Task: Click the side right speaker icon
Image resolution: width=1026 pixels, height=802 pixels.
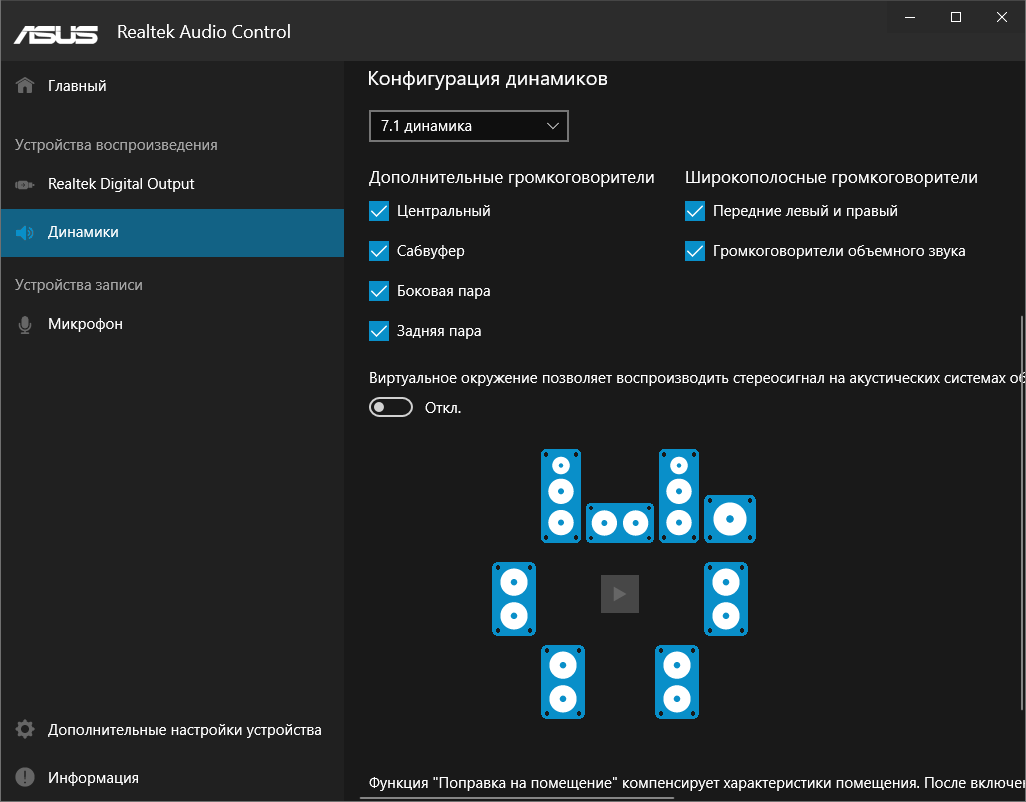Action: pos(727,598)
